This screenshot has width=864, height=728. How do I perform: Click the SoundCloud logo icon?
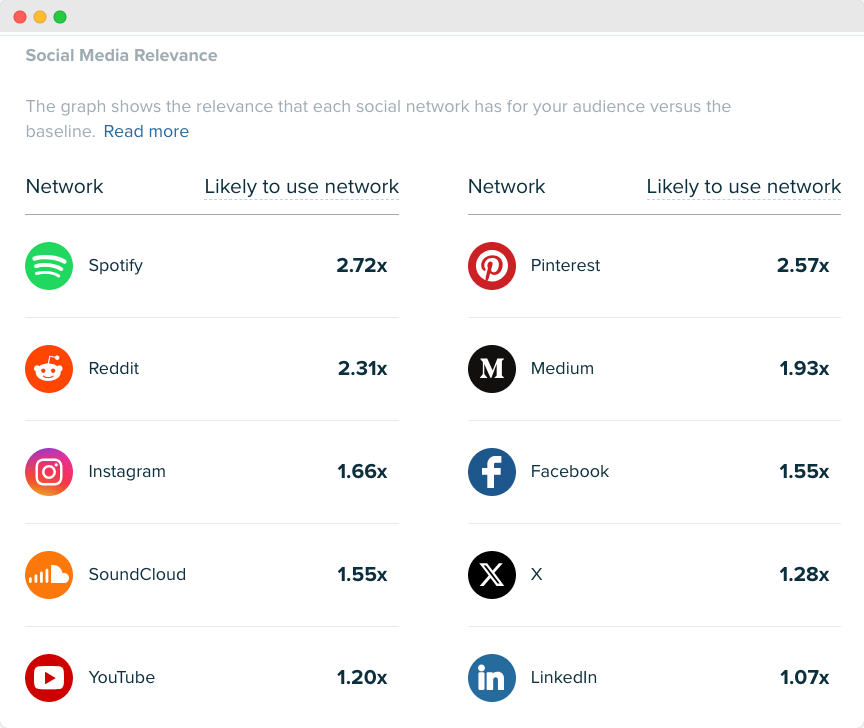point(49,575)
